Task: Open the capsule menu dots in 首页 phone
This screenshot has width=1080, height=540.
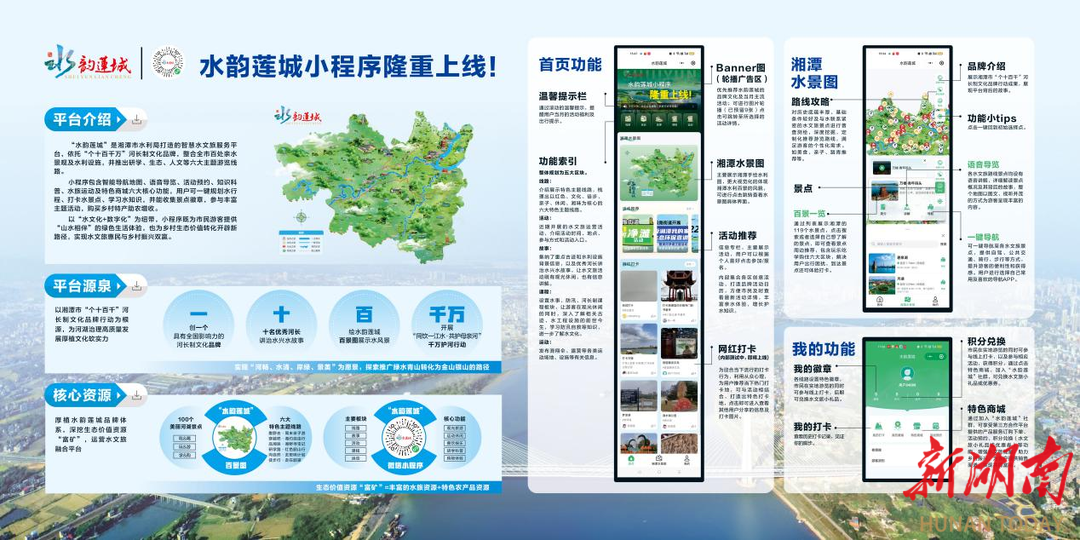Action: tap(682, 63)
